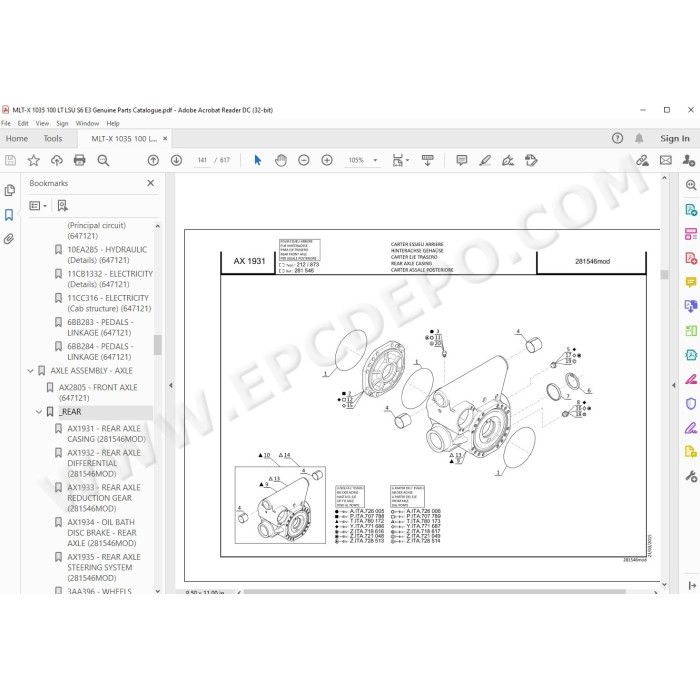
Task: Select the arrow selection tool
Action: click(x=258, y=160)
